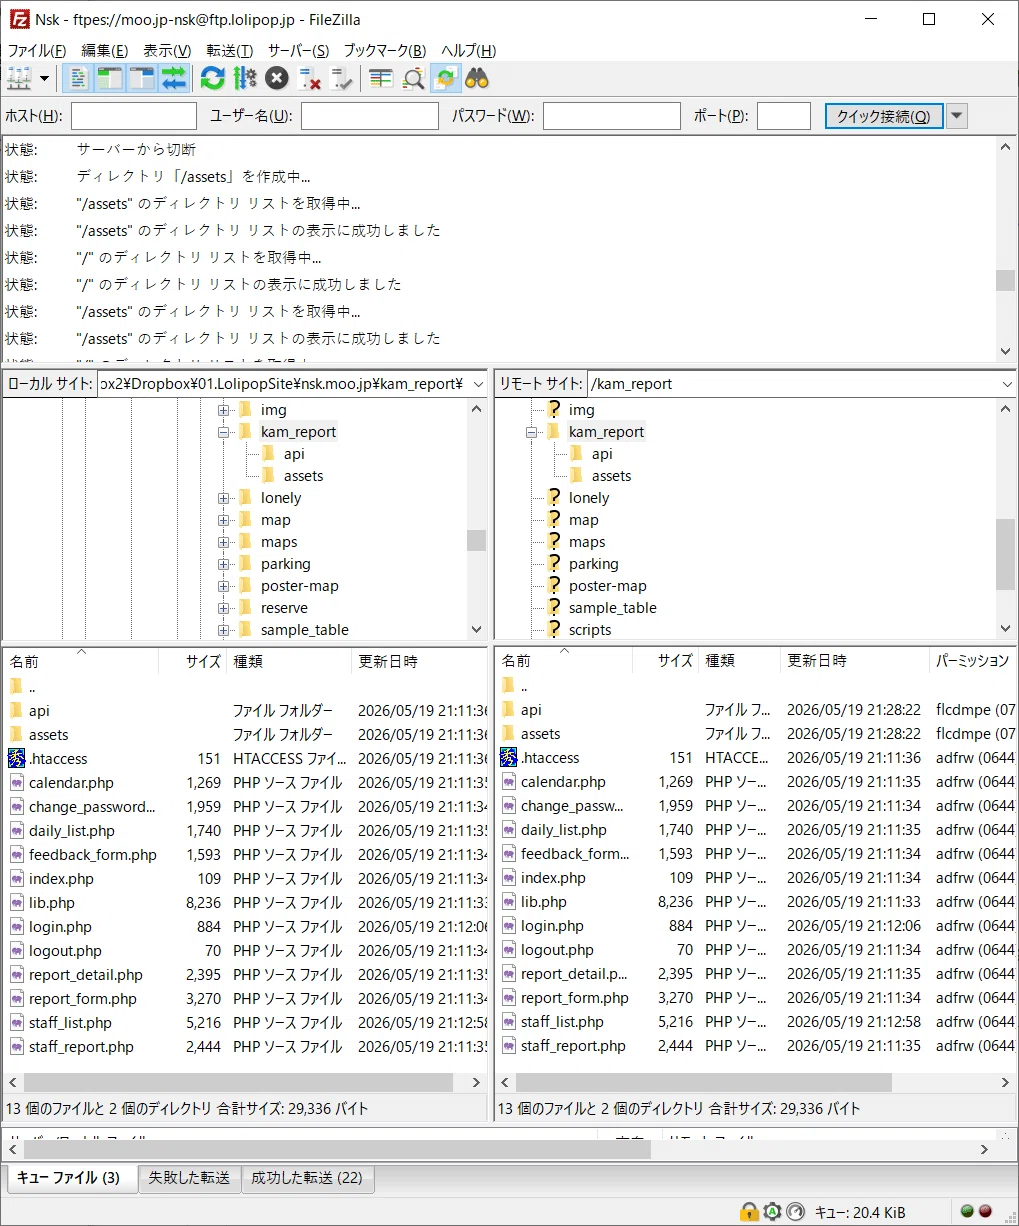The height and width of the screenshot is (1226, 1019).
Task: Focus the ホスト input field
Action: [134, 116]
